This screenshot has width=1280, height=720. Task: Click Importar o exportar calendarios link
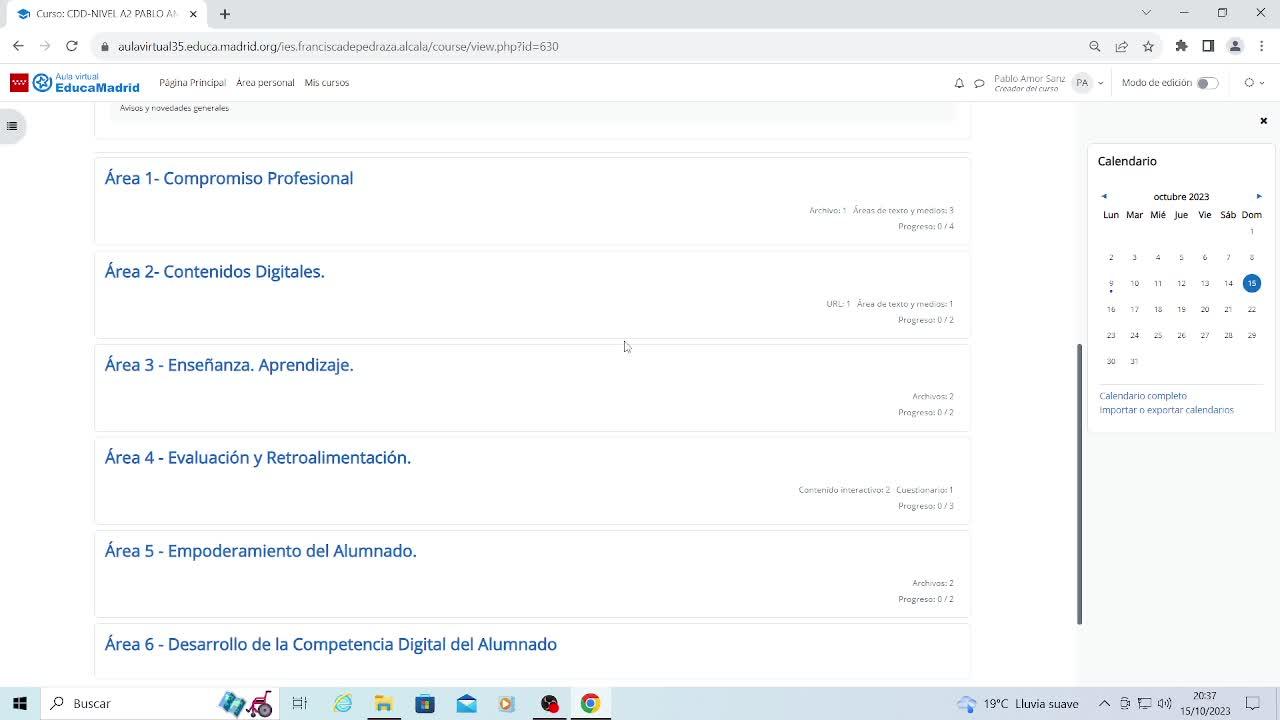[x=1166, y=410]
